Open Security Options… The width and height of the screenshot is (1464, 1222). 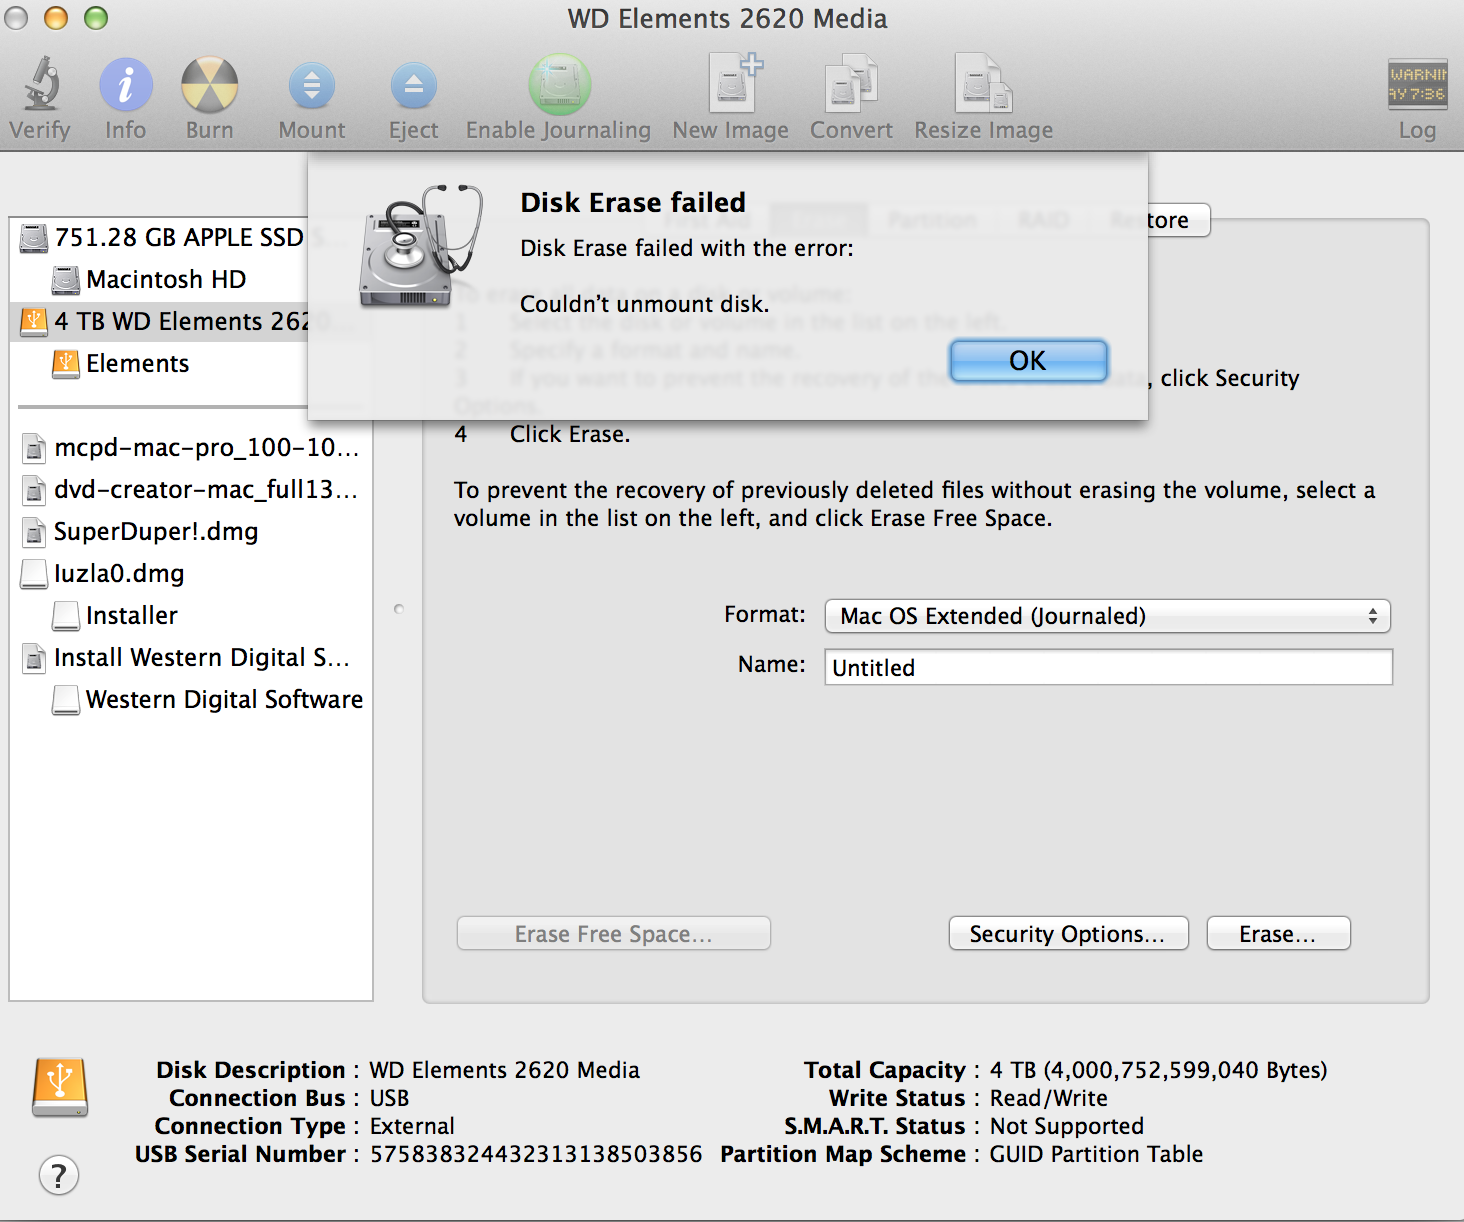tap(1068, 934)
